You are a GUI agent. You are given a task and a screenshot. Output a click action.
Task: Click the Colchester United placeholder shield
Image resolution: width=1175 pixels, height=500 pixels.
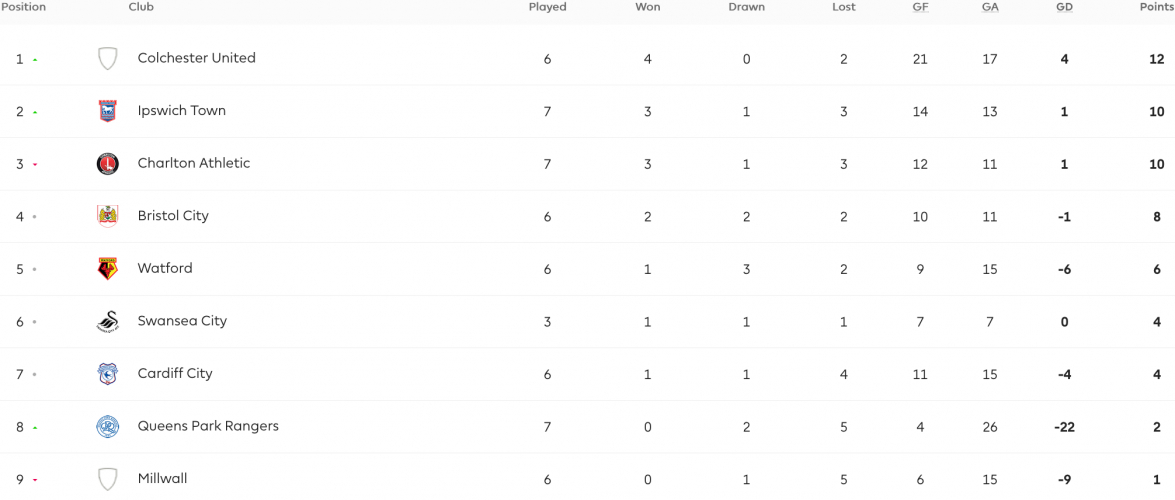pyautogui.click(x=108, y=58)
